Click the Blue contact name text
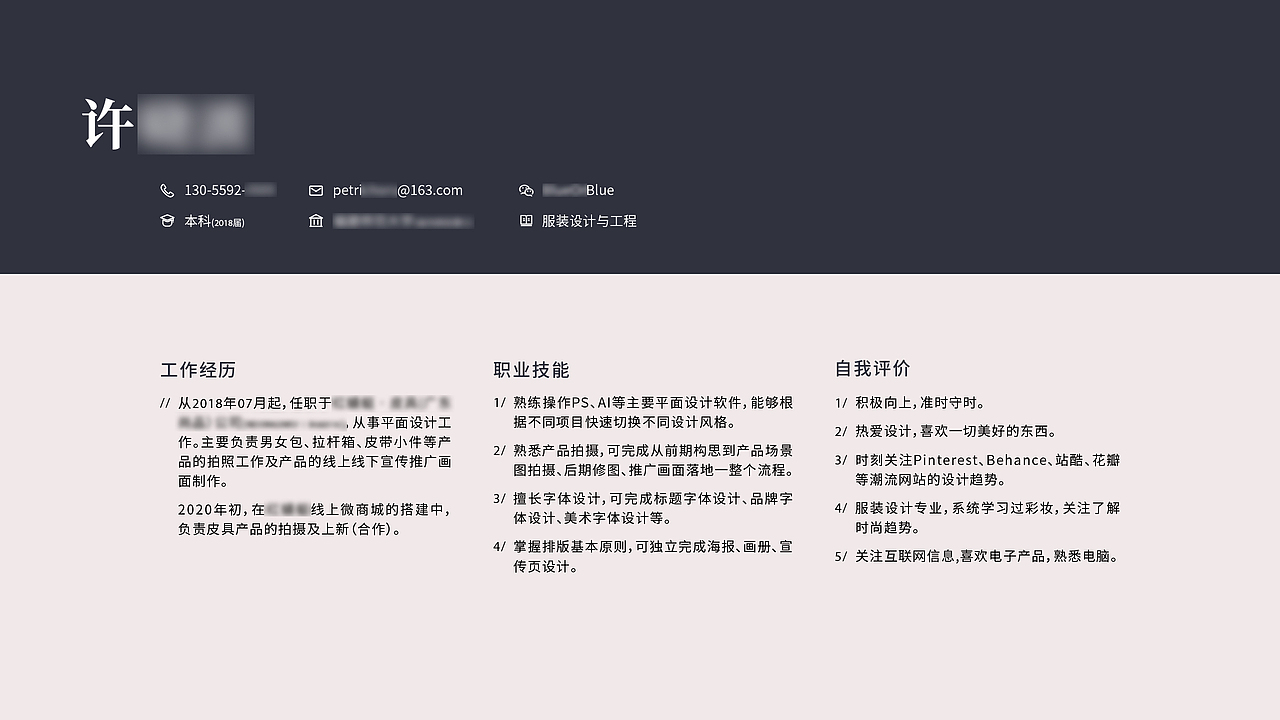Screen dimensions: 1280x720 click(x=578, y=190)
